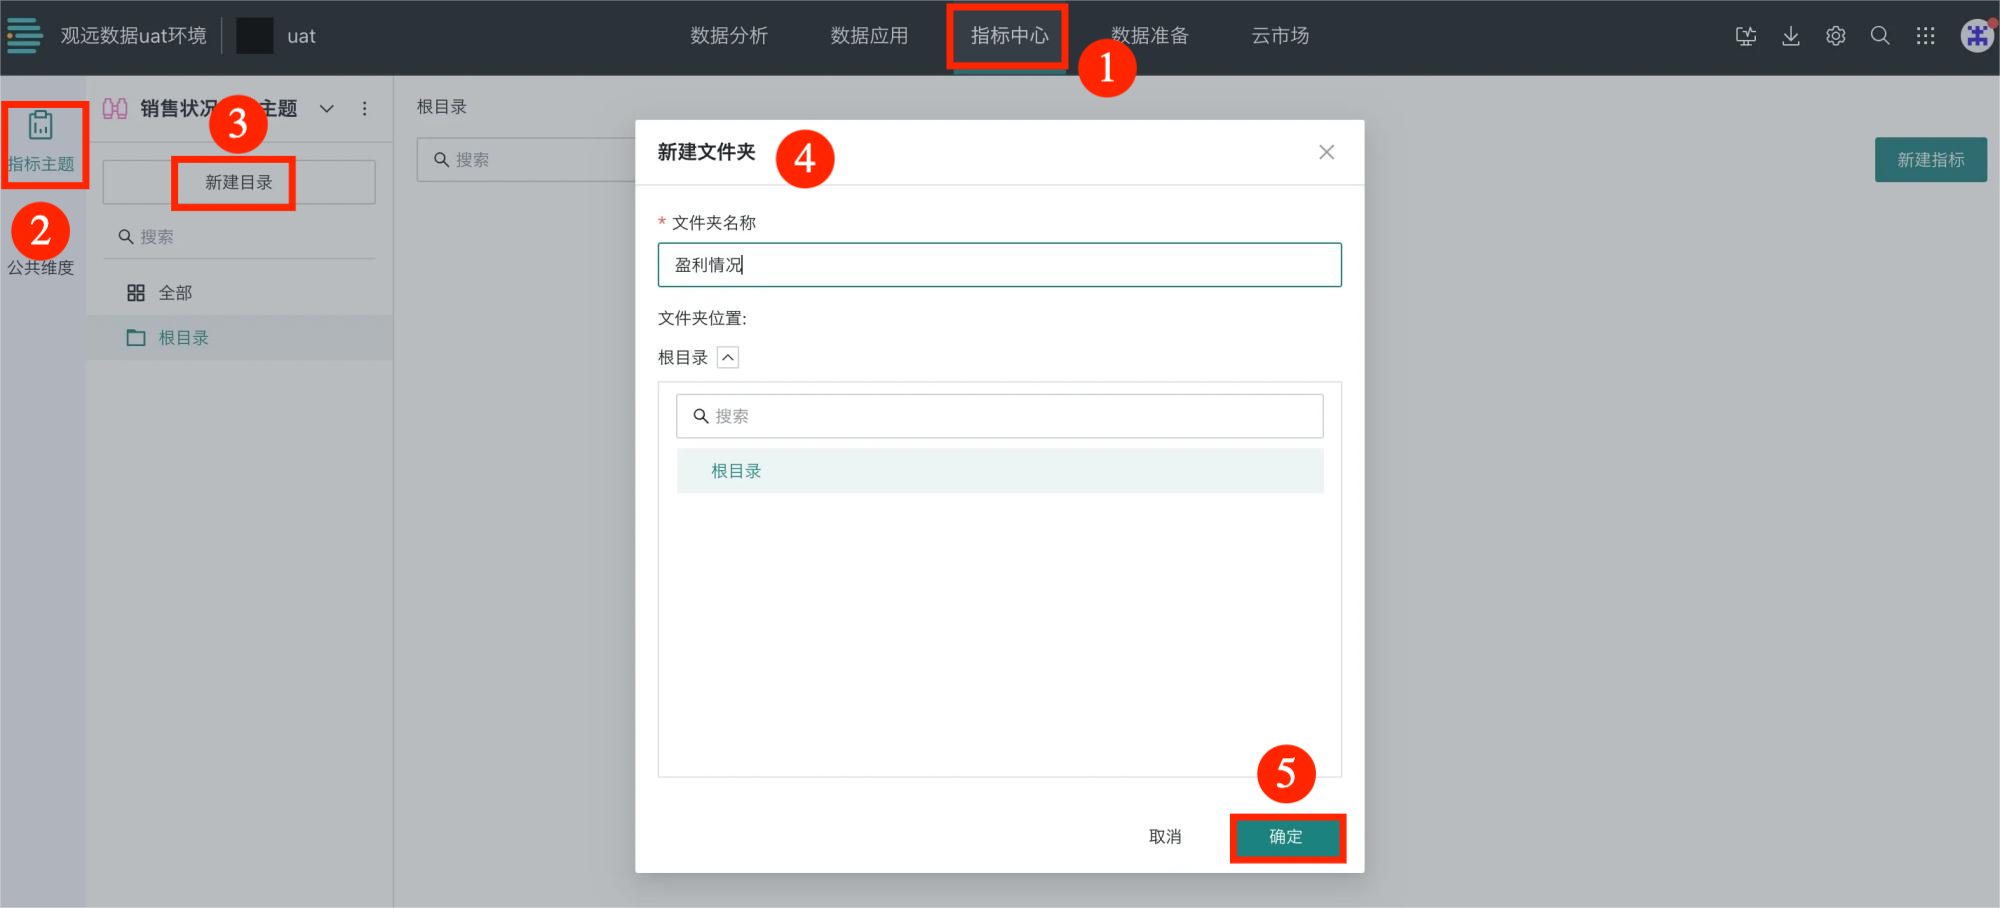Click the hamburger logo icon at top left
Image resolution: width=2000 pixels, height=908 pixels.
click(25, 35)
